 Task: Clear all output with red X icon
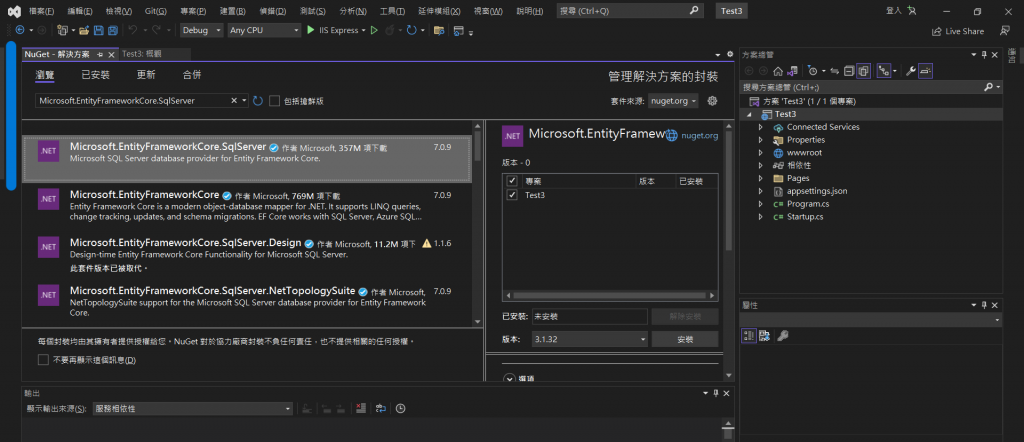click(x=360, y=409)
